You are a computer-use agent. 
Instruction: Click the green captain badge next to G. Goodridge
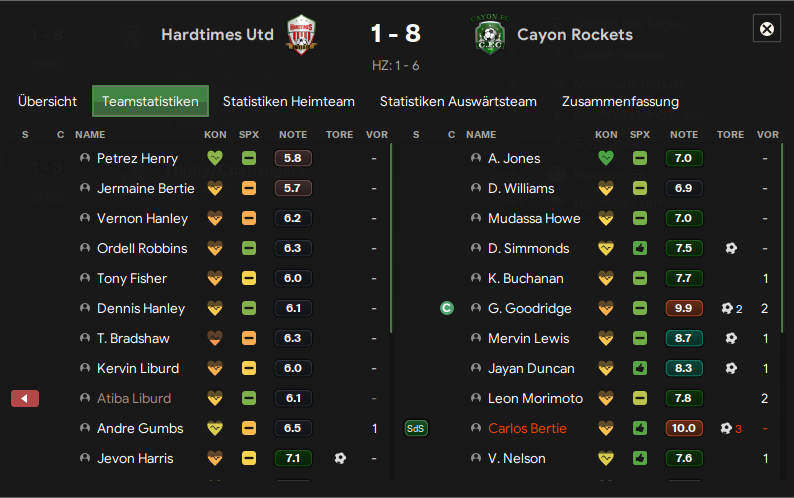[x=447, y=308]
